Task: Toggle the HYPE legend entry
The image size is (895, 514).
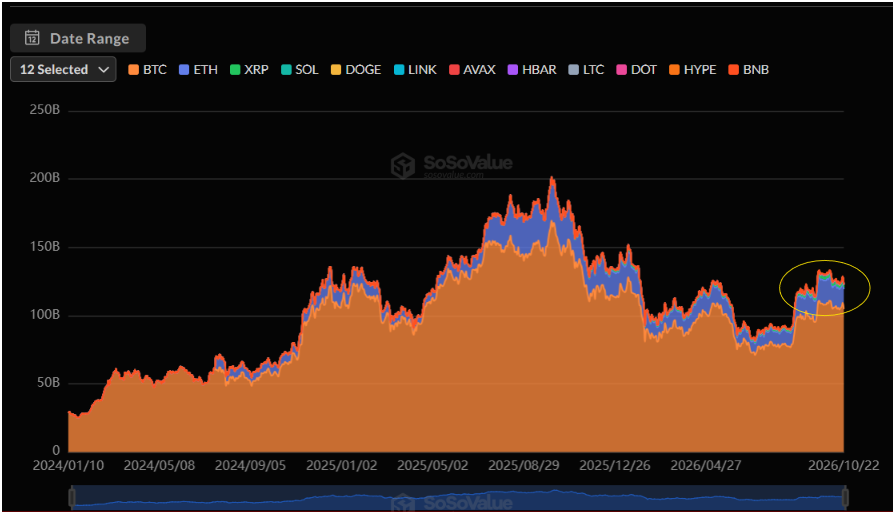Action: click(692, 70)
